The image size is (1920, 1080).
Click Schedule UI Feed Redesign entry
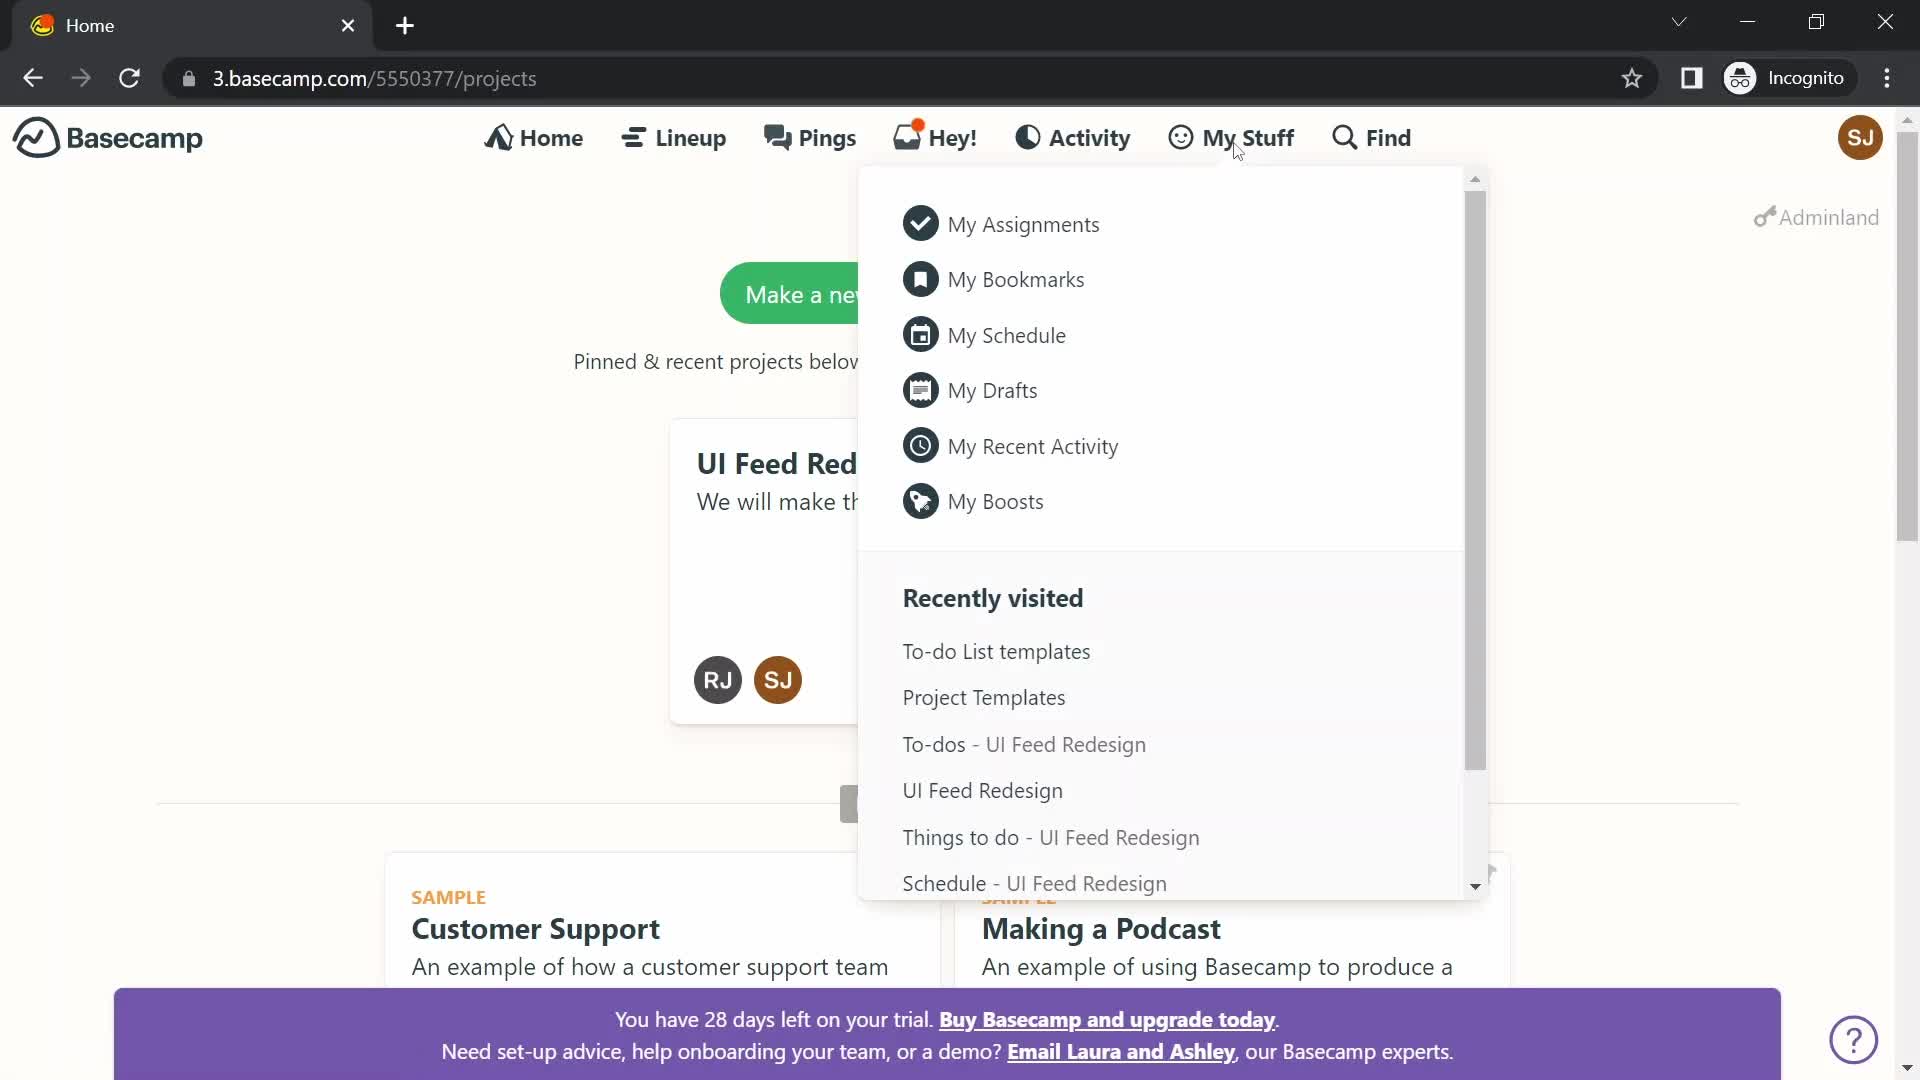(x=1033, y=884)
